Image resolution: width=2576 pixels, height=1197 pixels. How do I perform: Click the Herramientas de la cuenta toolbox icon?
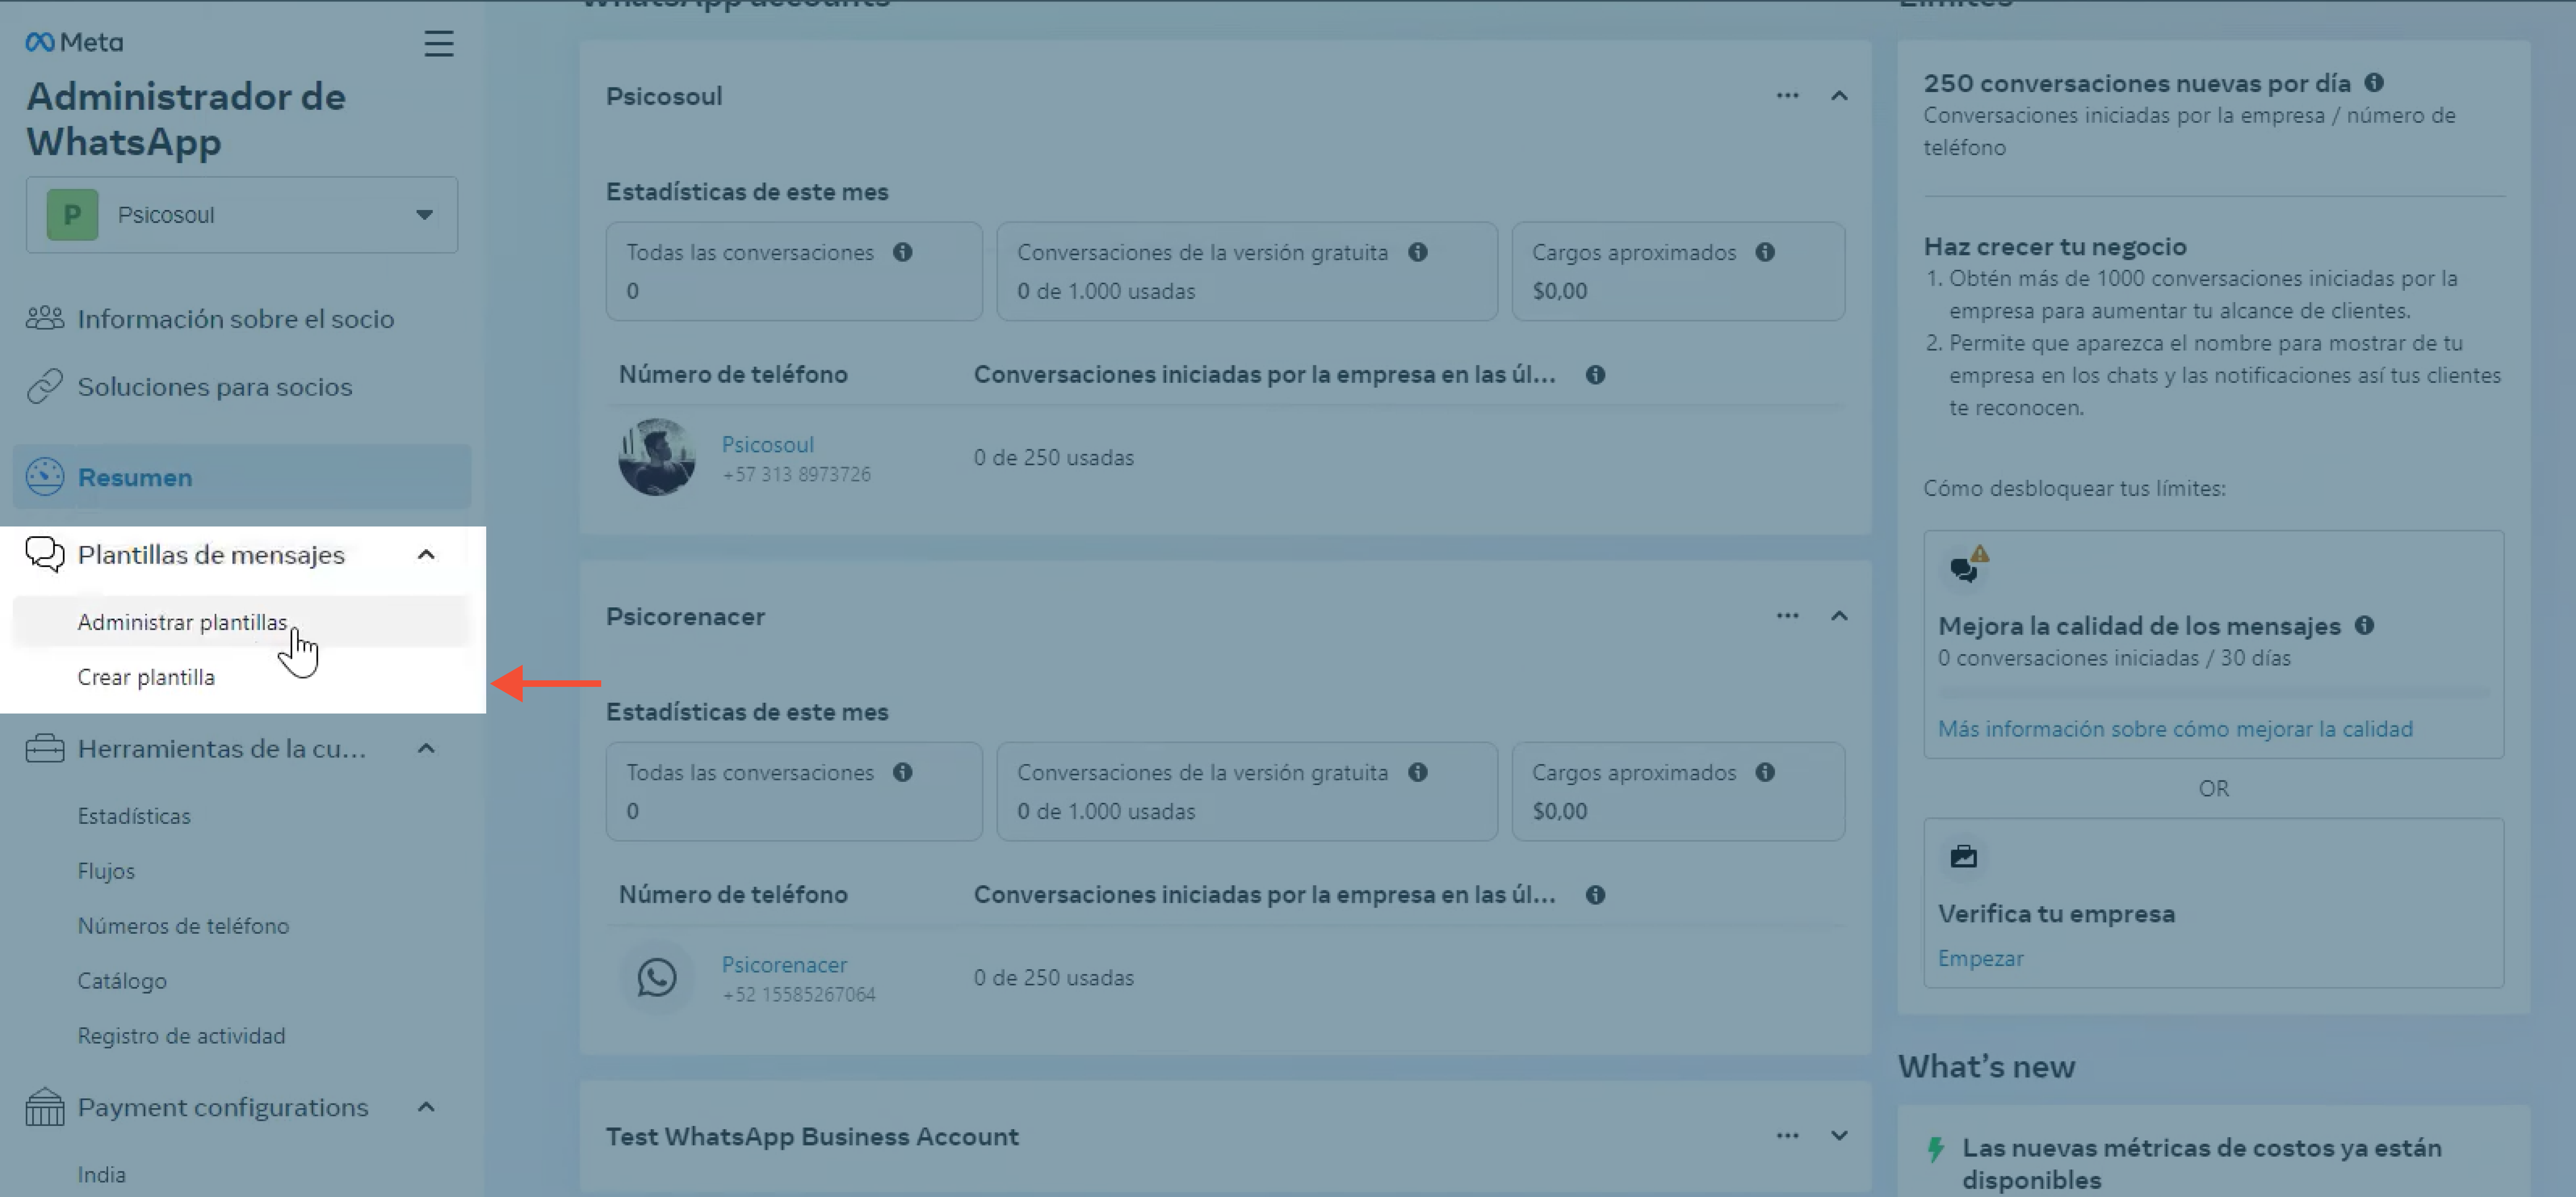coord(45,748)
